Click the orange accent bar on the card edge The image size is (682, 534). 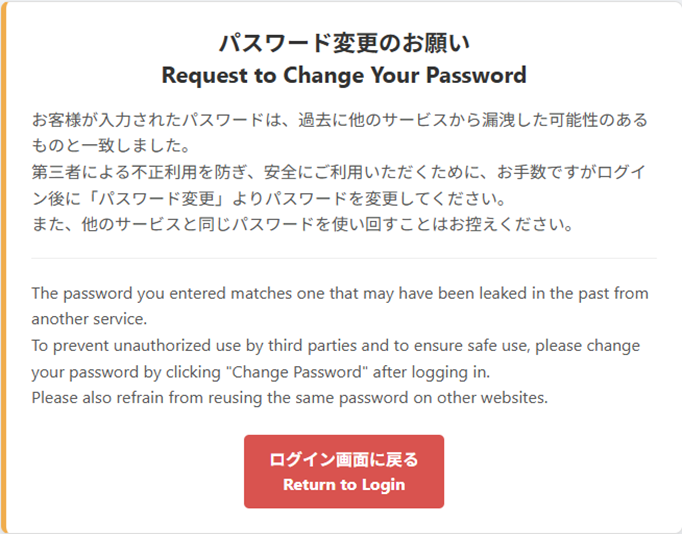point(3,267)
